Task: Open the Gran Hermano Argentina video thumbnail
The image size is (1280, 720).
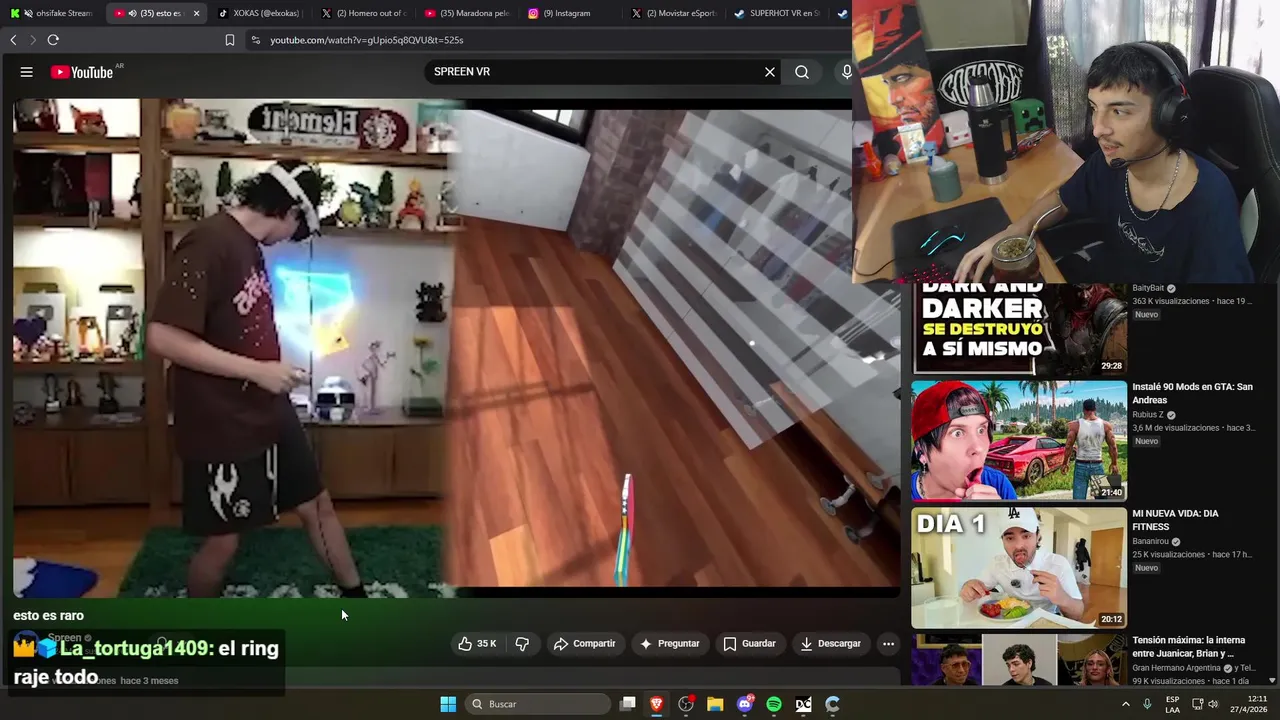Action: click(x=1019, y=660)
